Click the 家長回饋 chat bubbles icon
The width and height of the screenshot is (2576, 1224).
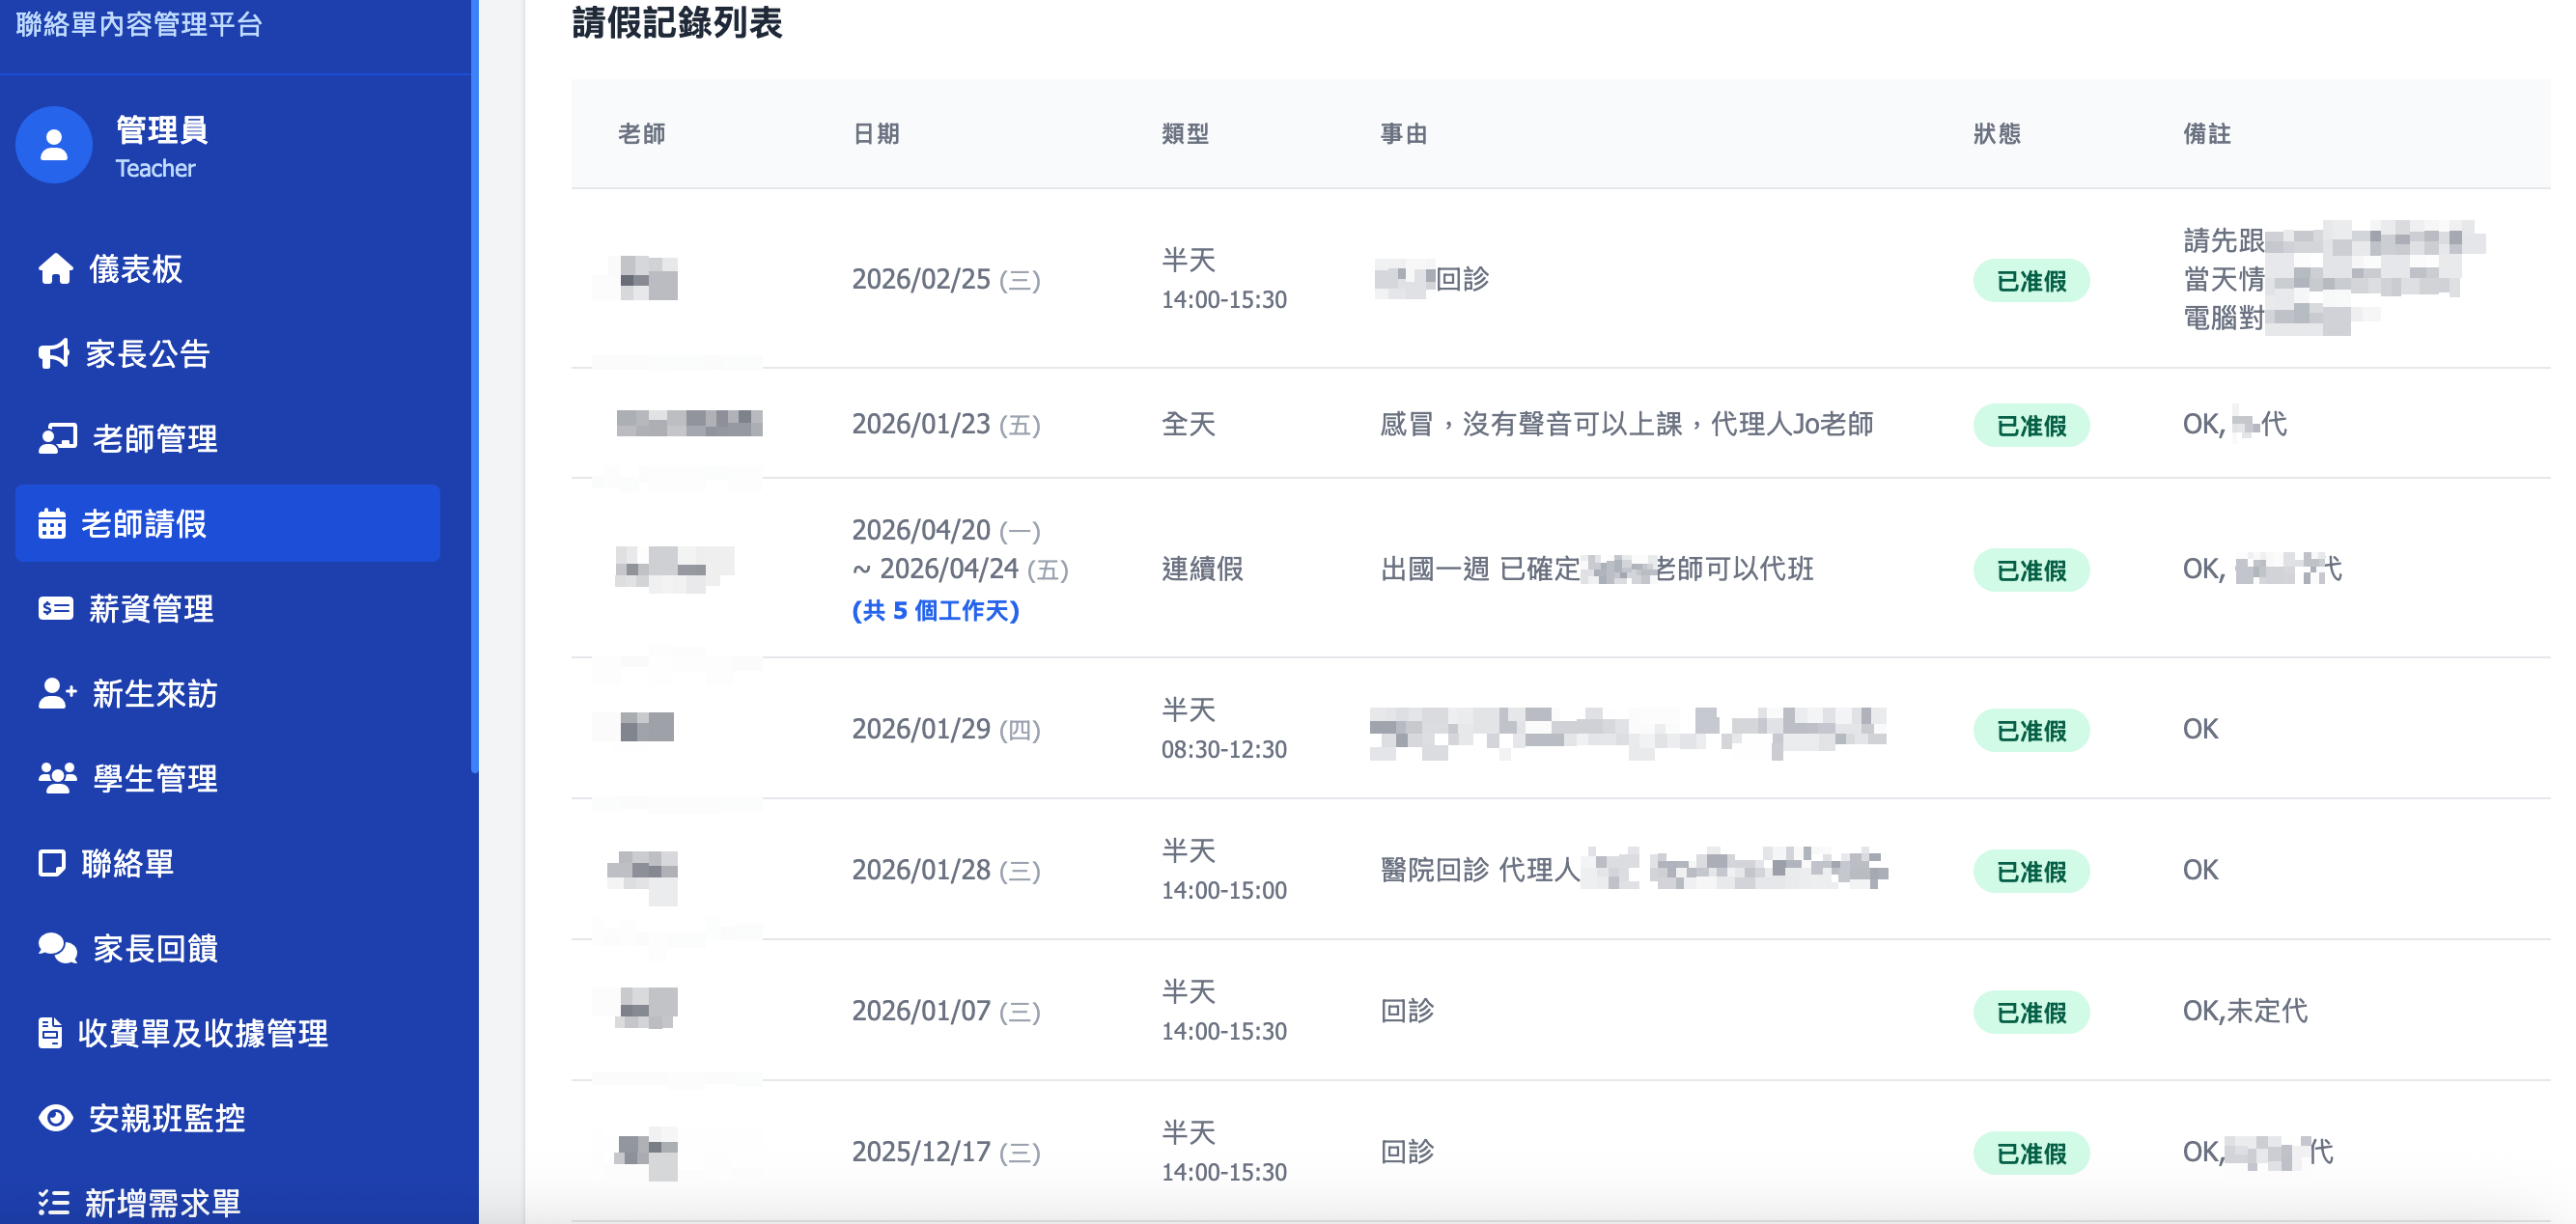pos(57,948)
